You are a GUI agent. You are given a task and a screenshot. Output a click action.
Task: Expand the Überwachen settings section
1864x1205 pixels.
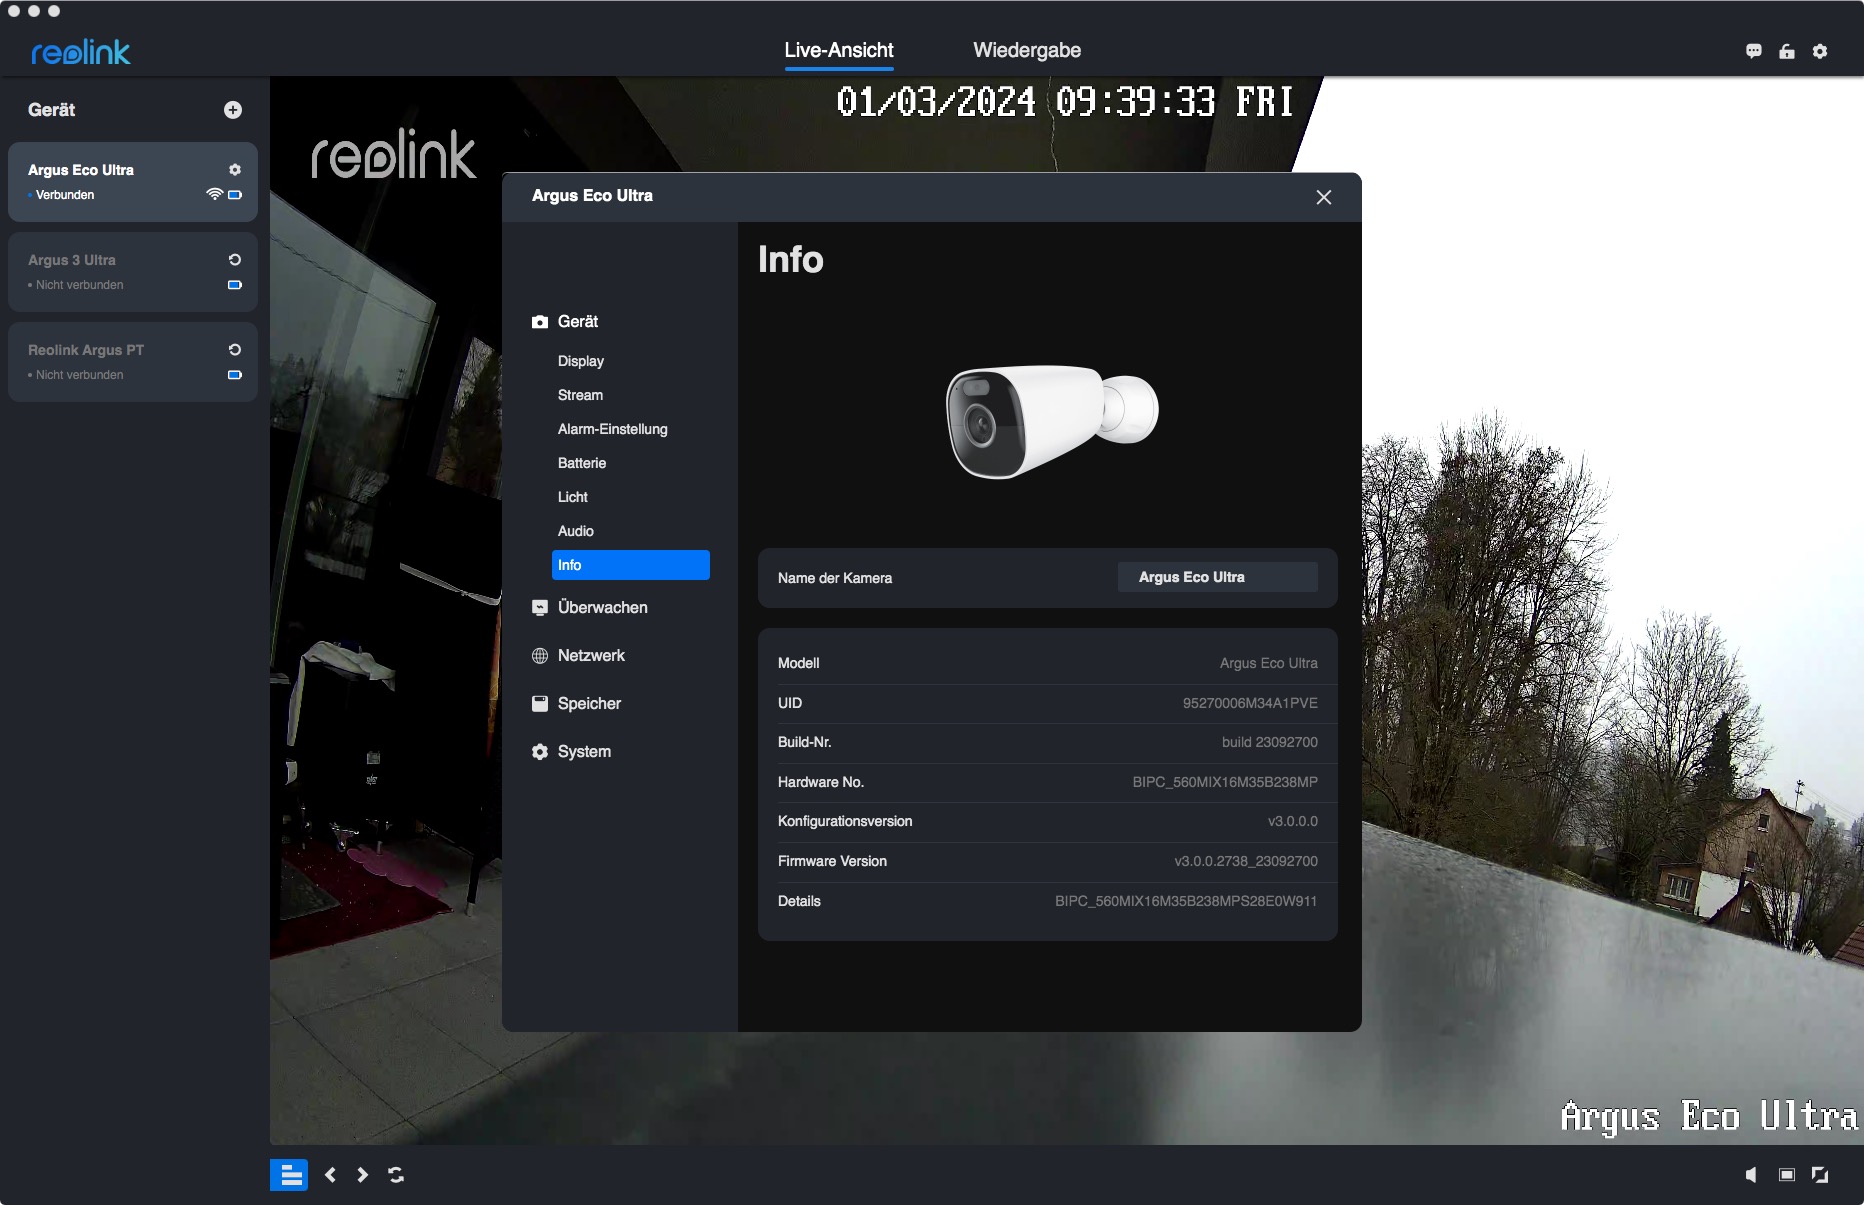(x=602, y=608)
